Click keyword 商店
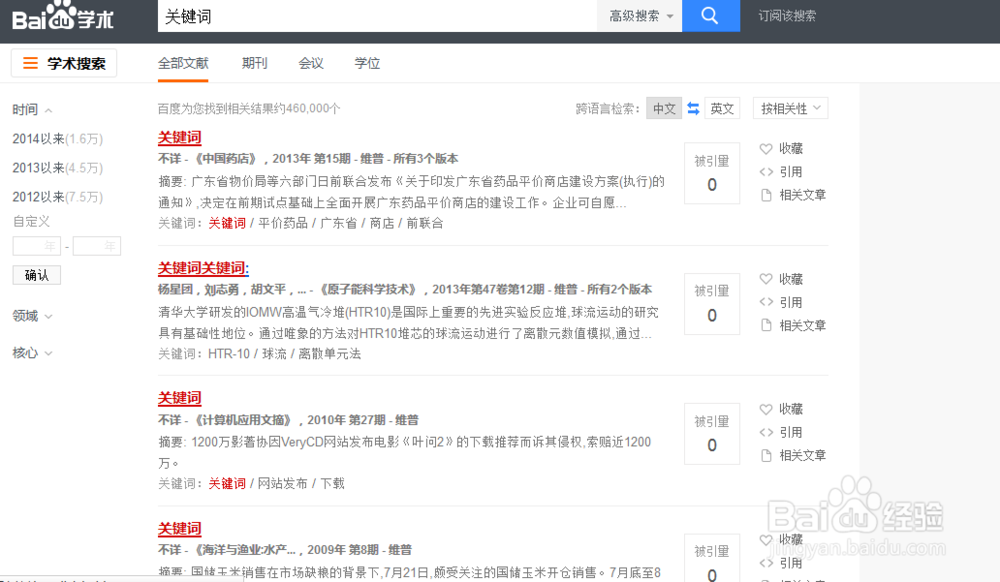 381,223
